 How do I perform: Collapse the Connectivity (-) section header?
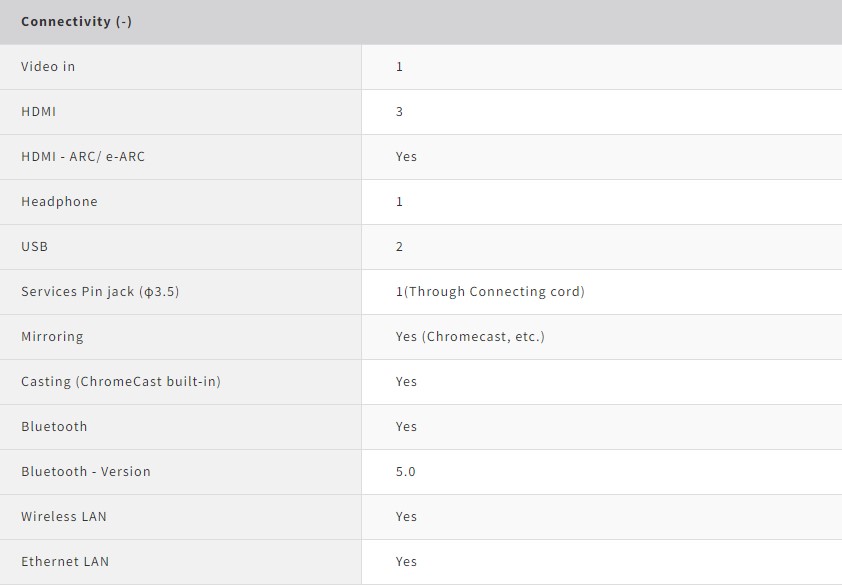(76, 22)
